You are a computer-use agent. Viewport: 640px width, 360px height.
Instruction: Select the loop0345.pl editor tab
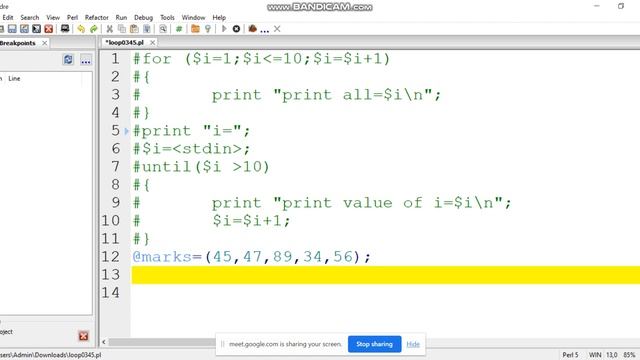point(124,42)
